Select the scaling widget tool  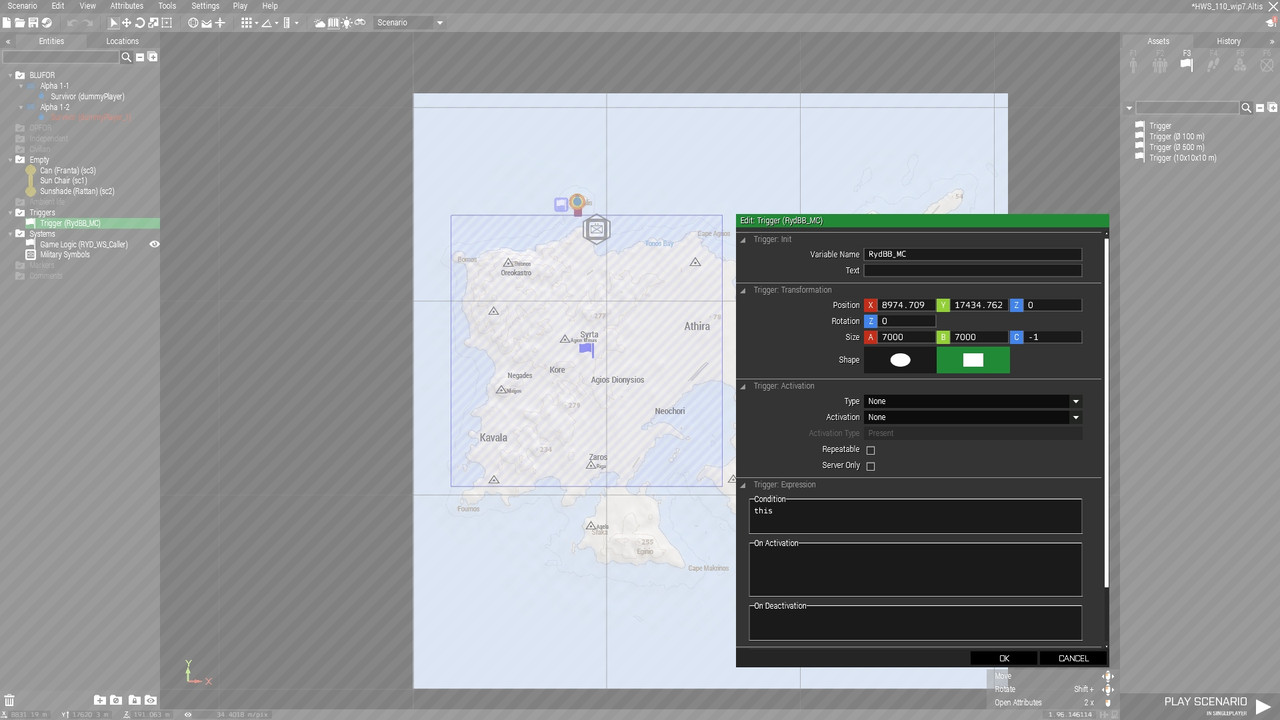click(153, 23)
